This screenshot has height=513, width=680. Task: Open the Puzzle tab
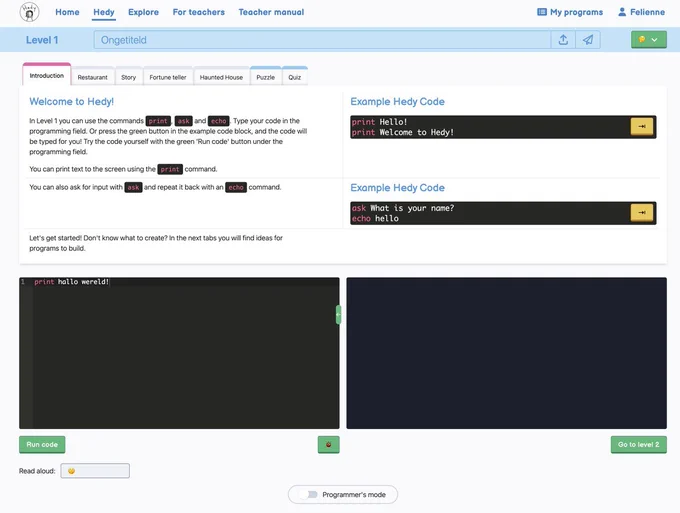(x=265, y=77)
